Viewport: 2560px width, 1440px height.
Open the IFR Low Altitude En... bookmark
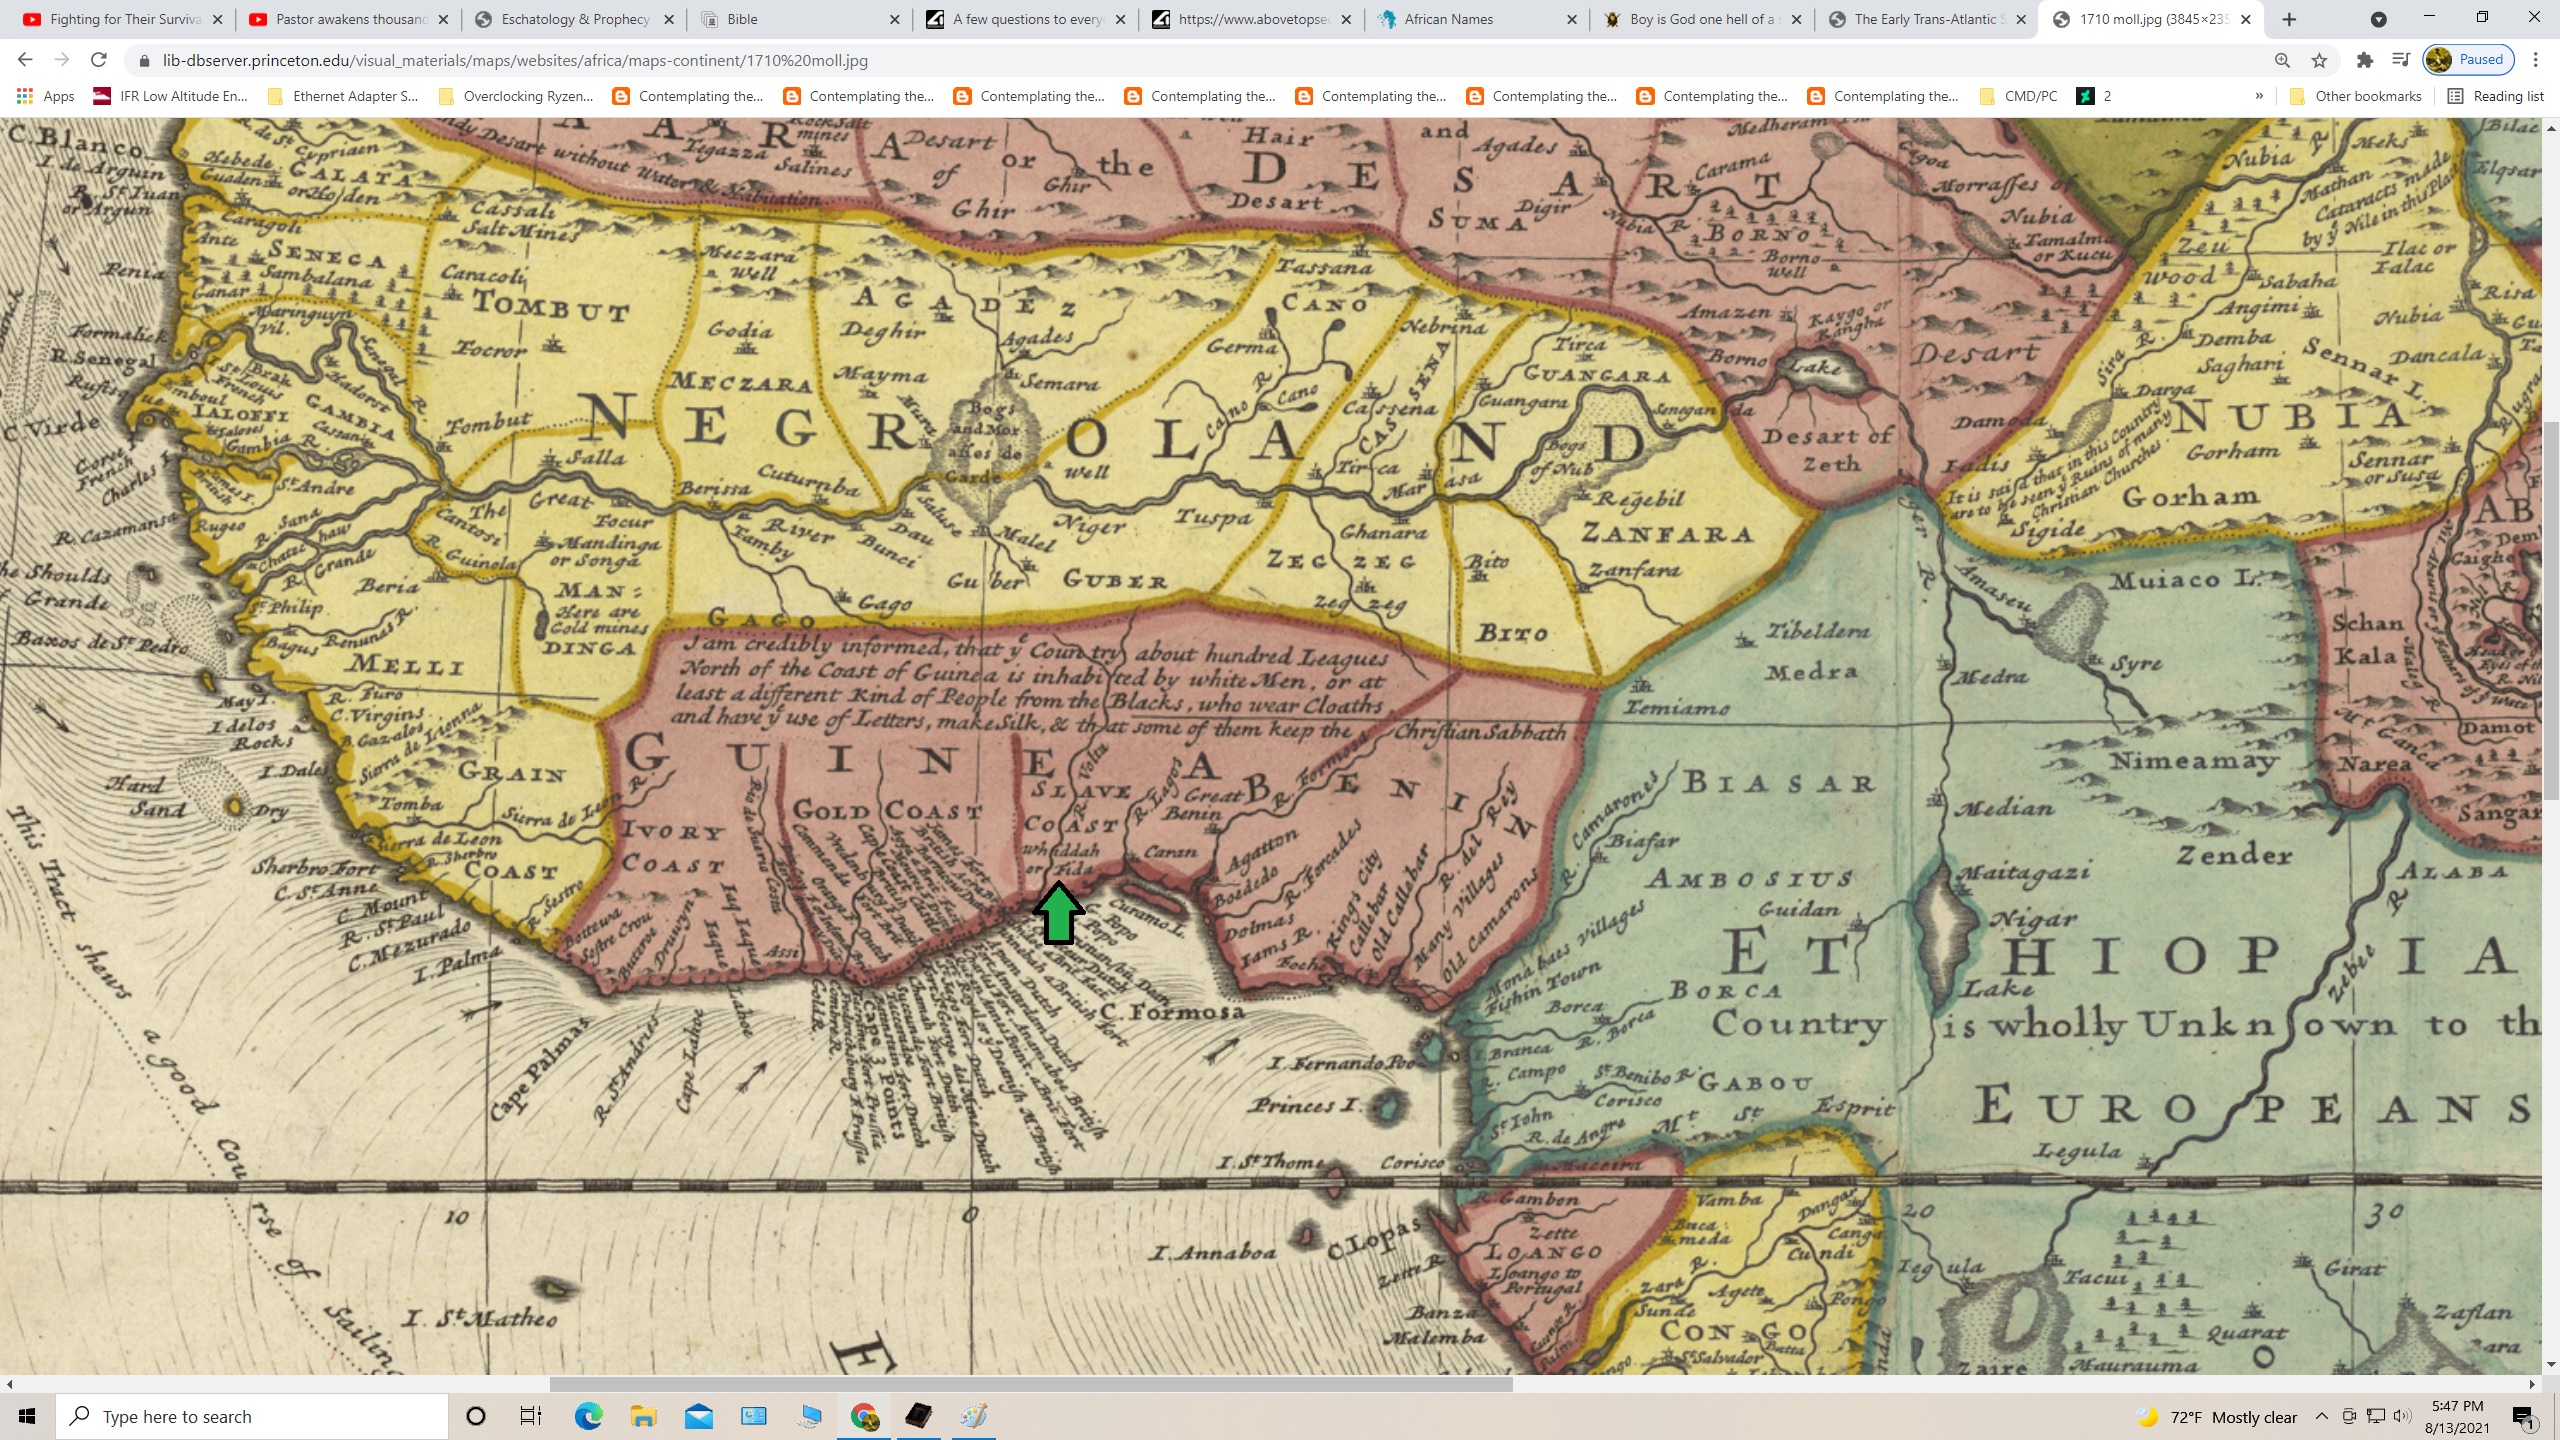click(170, 96)
